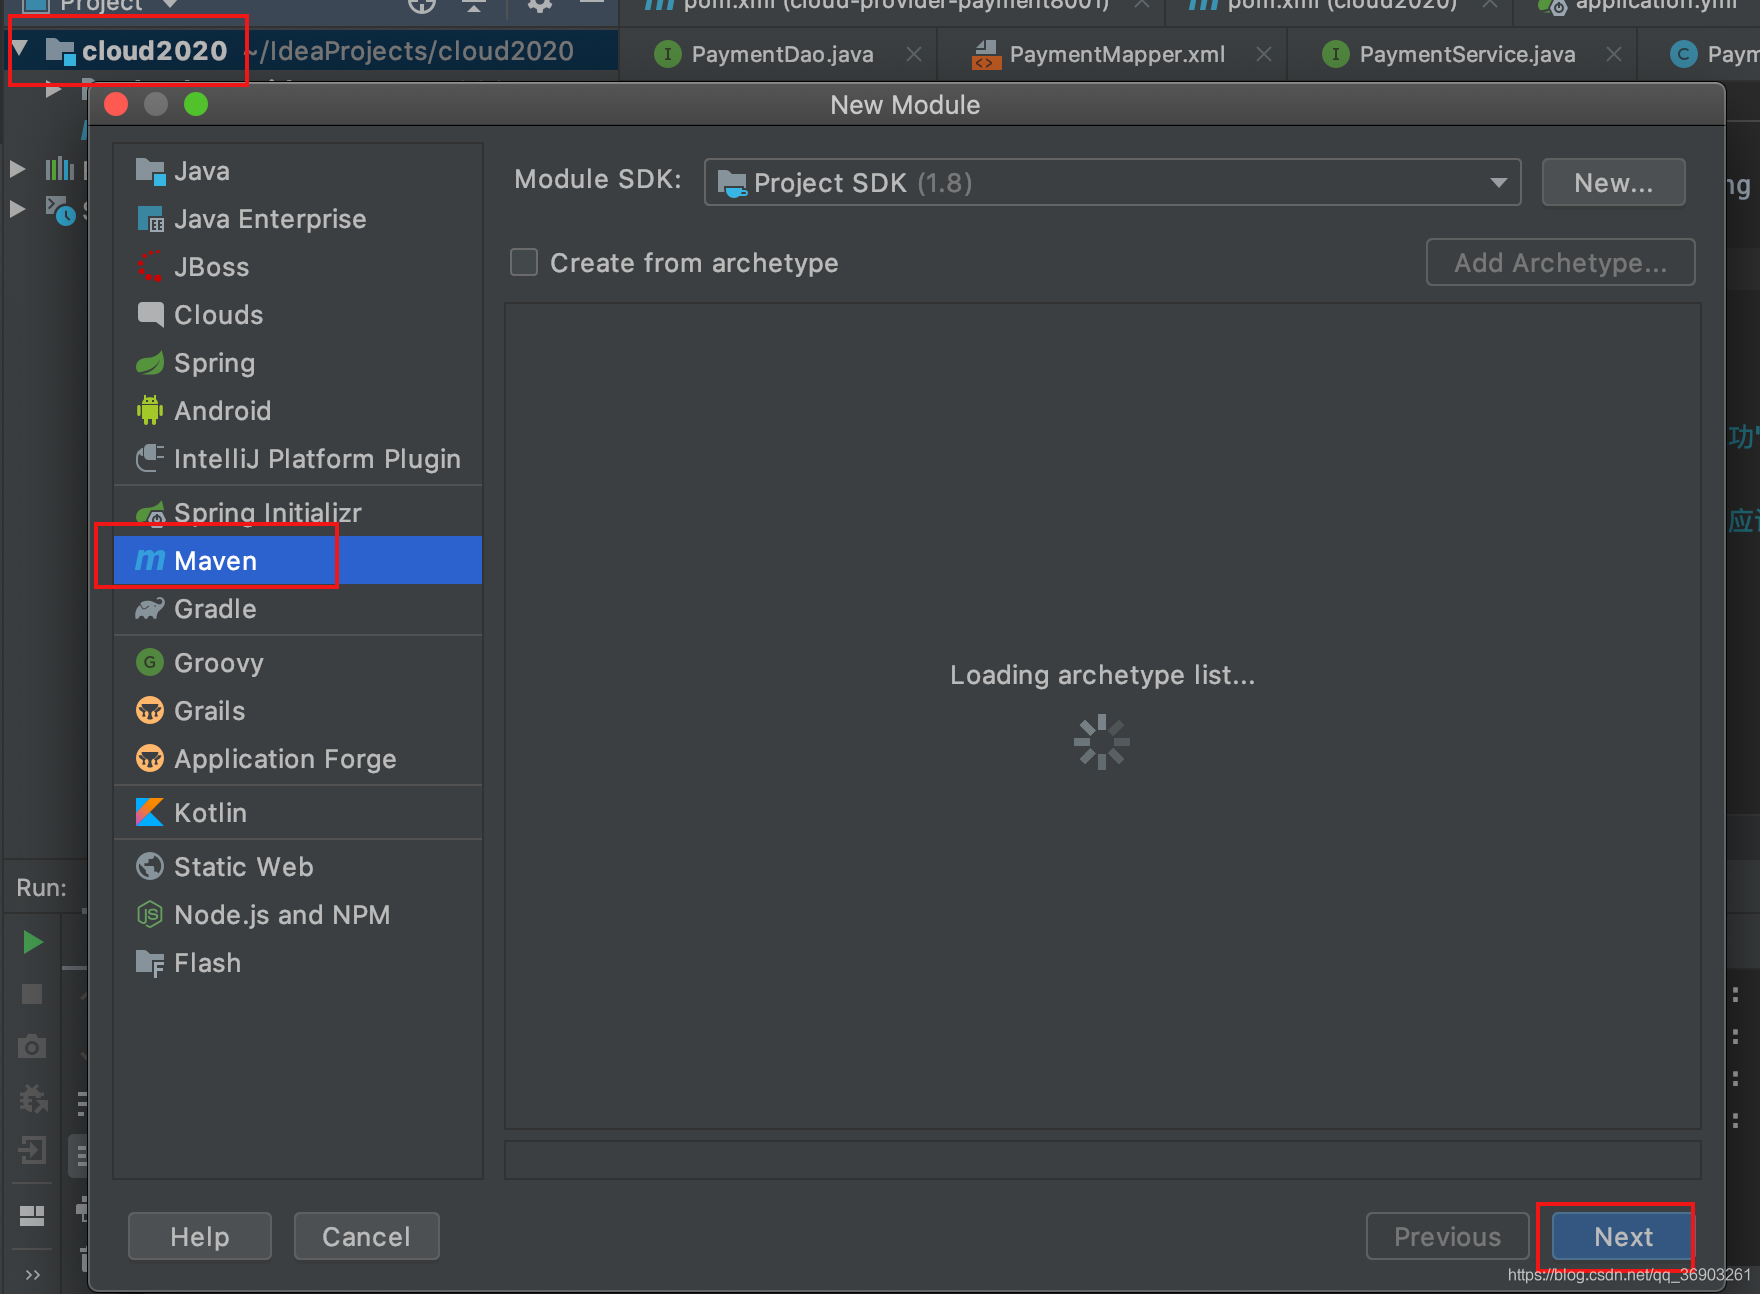Viewport: 1760px width, 1294px height.
Task: Select Spring module type
Action: point(298,363)
